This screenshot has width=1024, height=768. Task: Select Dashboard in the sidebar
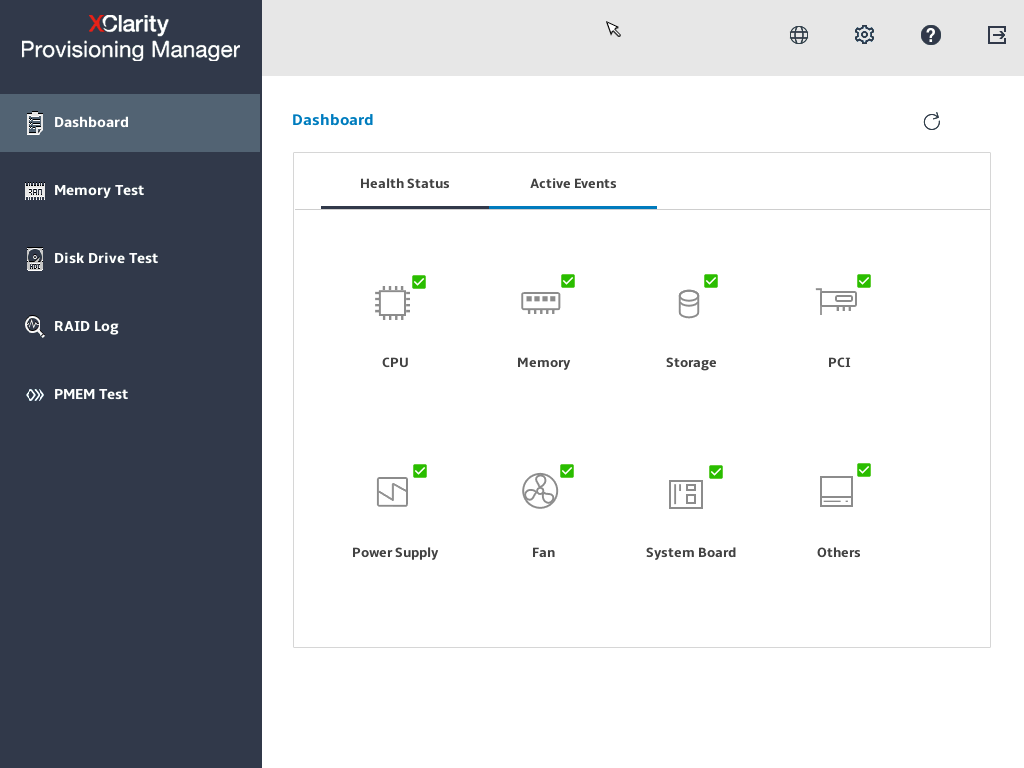tap(131, 123)
